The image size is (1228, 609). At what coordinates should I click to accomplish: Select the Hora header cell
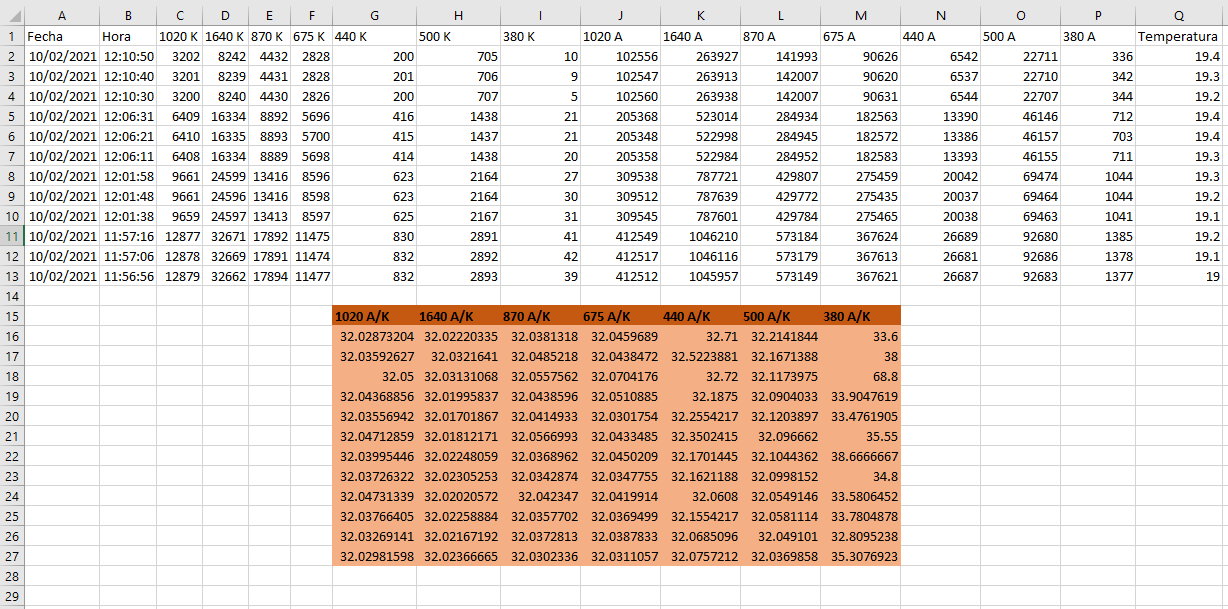click(127, 36)
